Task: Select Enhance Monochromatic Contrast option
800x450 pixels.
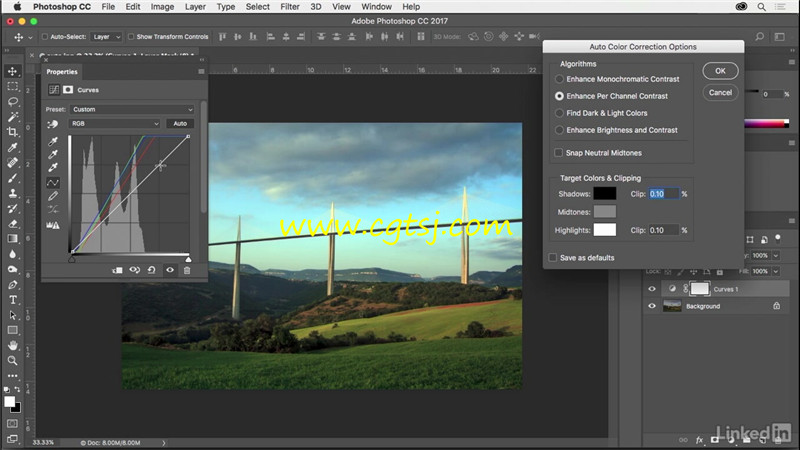Action: [559, 79]
